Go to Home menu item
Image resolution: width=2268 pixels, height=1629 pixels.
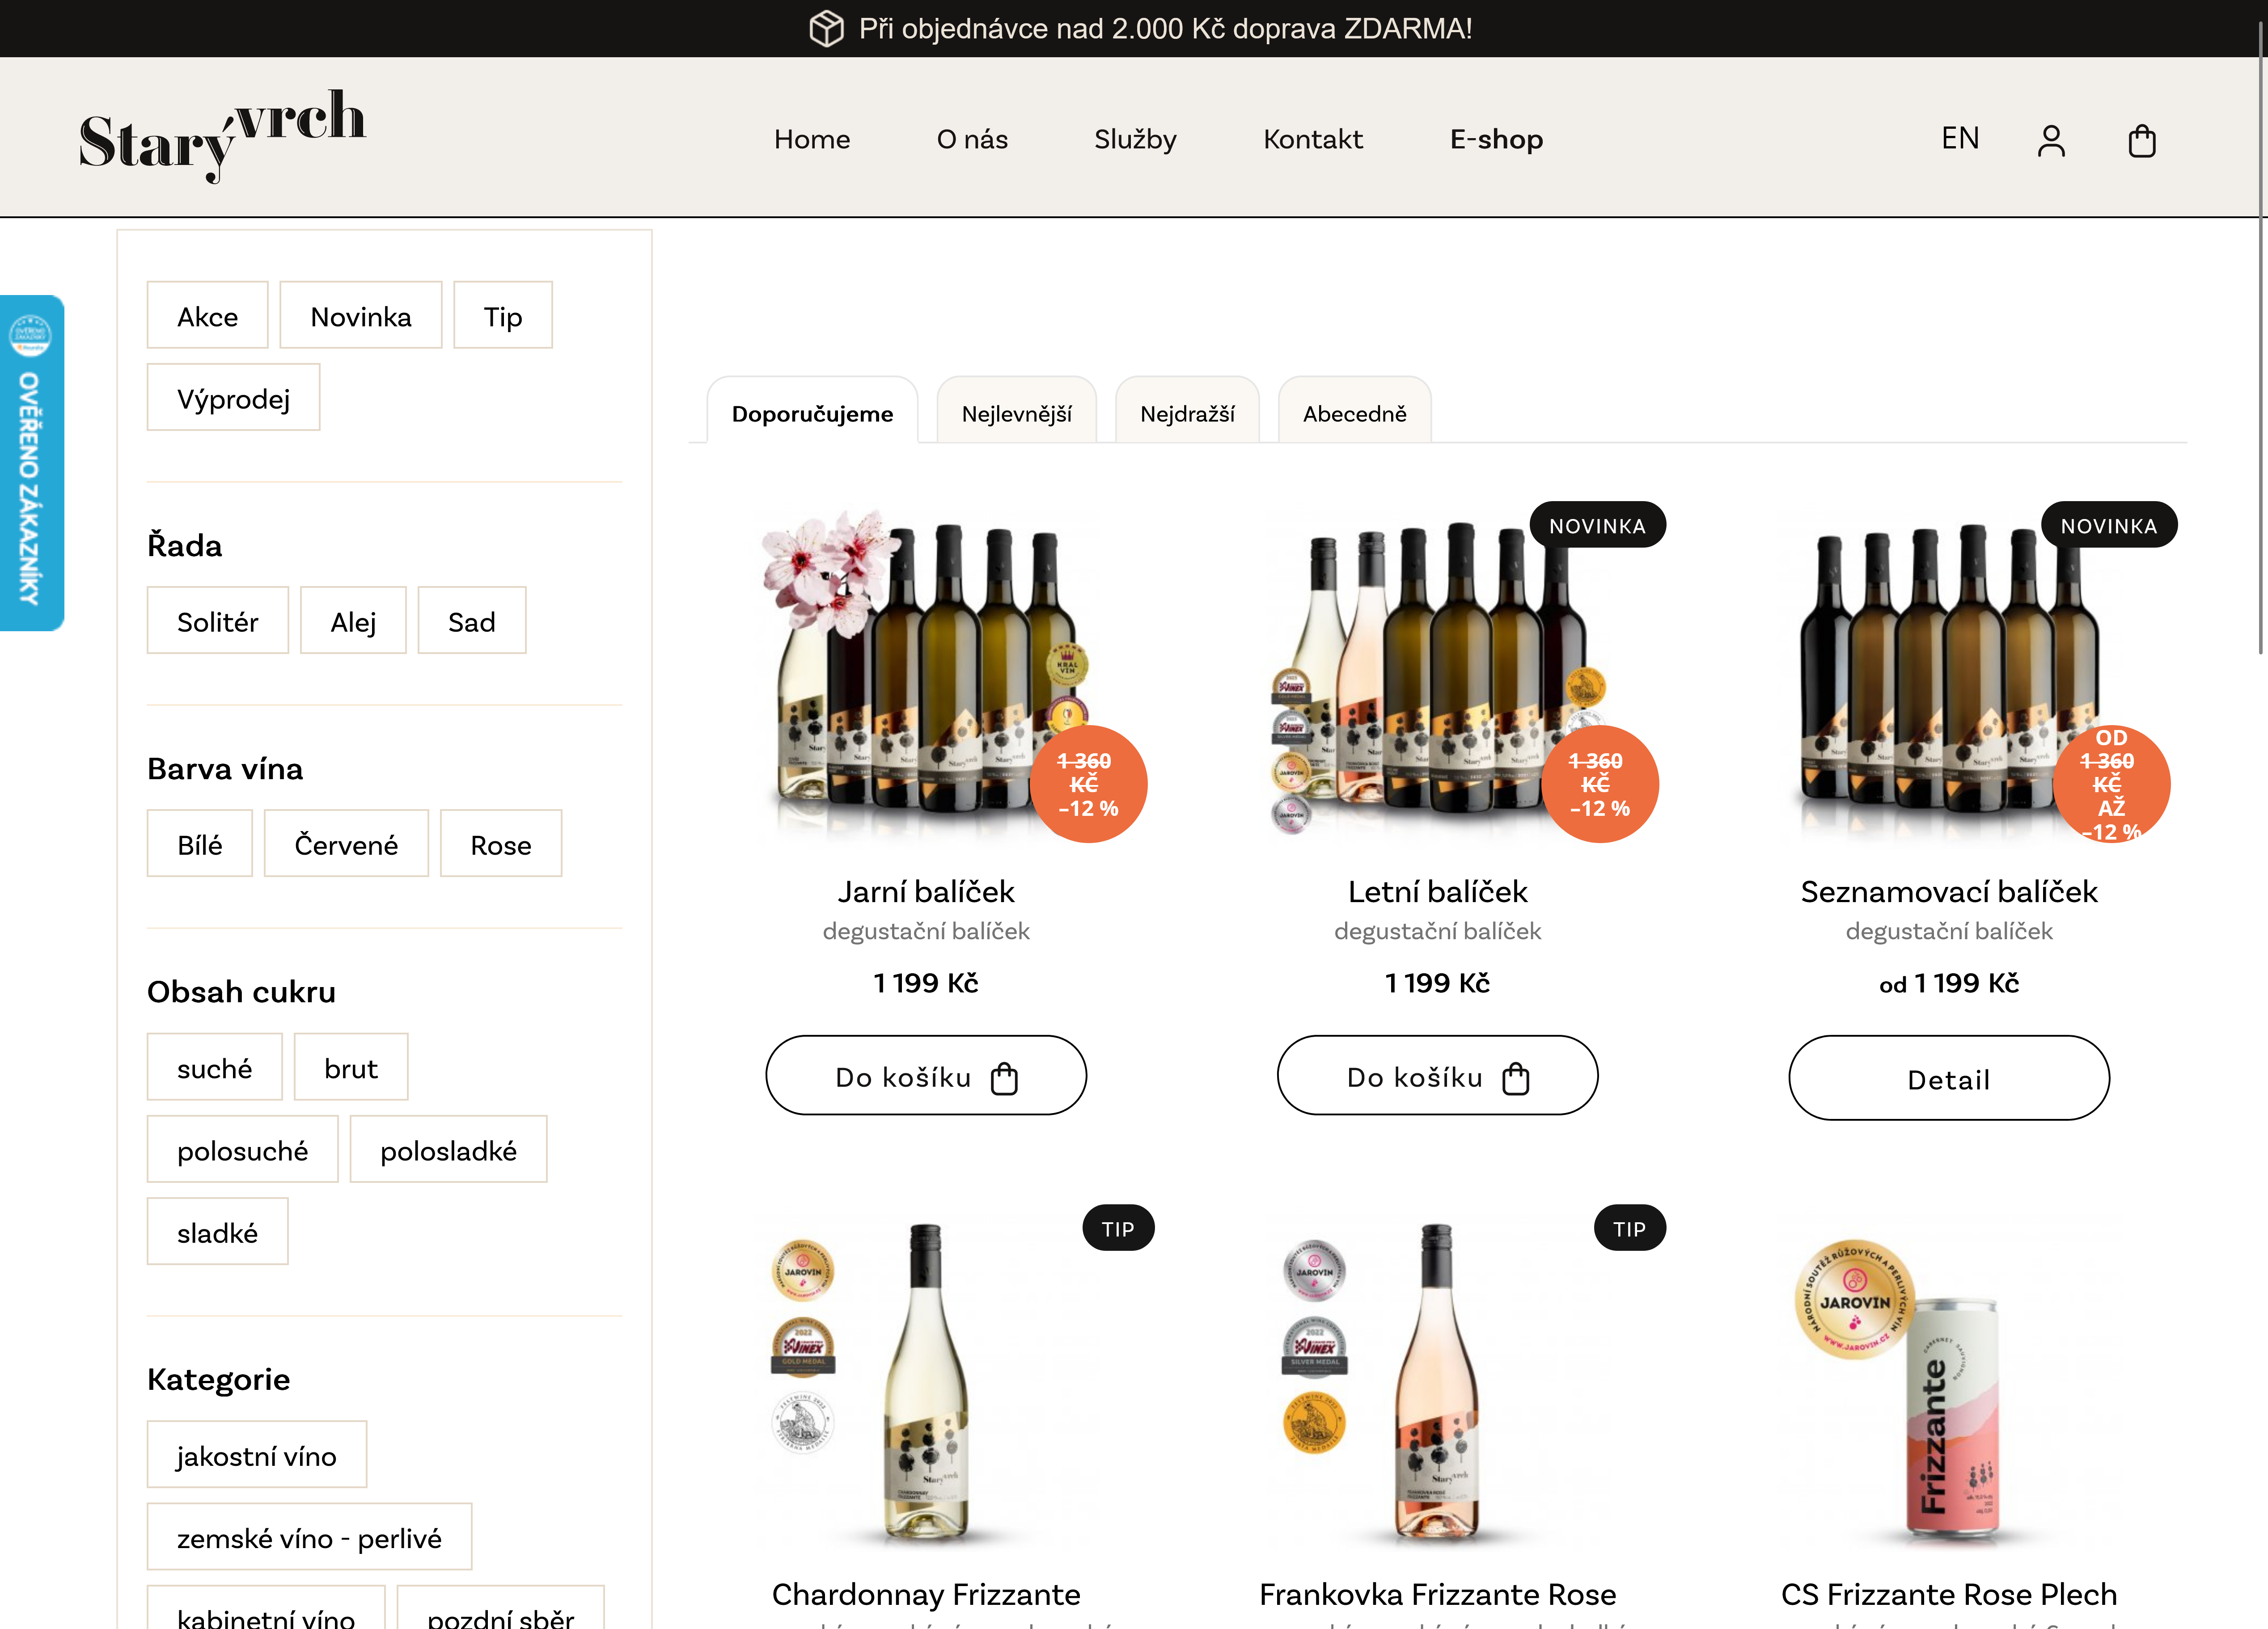[812, 139]
